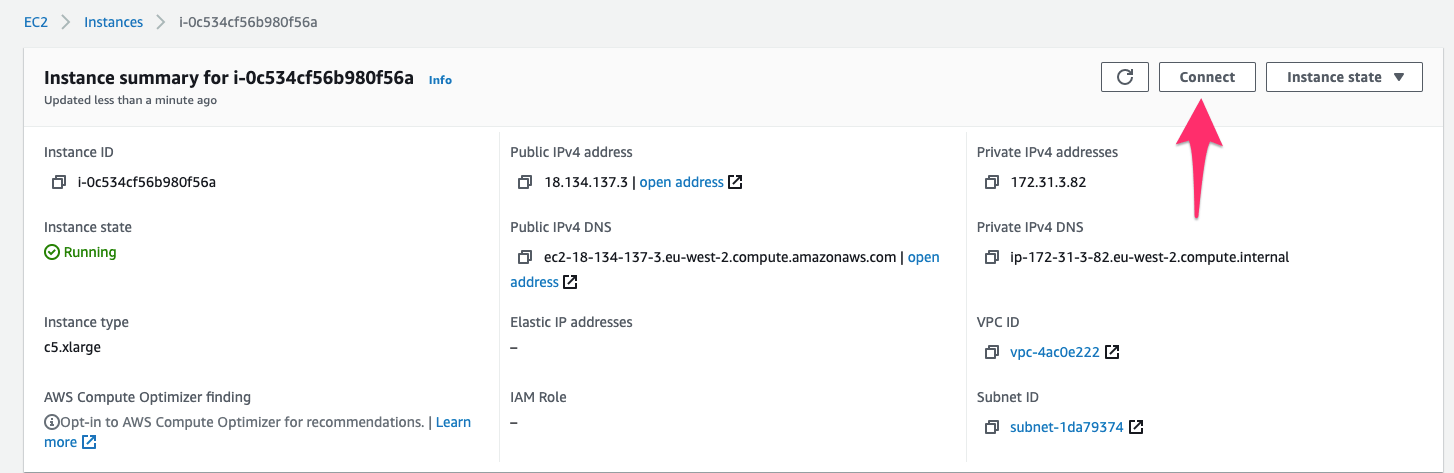Click the refresh instance summary button

[x=1125, y=77]
